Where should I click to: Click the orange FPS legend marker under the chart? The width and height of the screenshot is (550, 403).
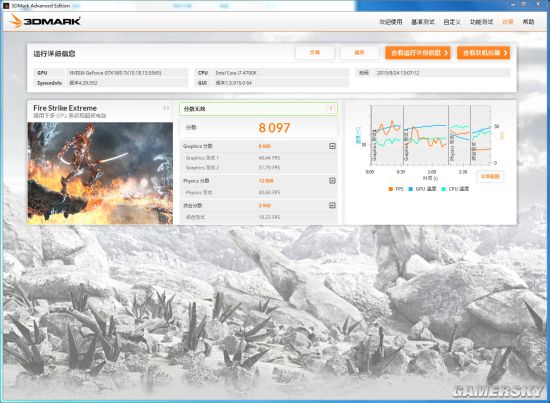[391, 189]
